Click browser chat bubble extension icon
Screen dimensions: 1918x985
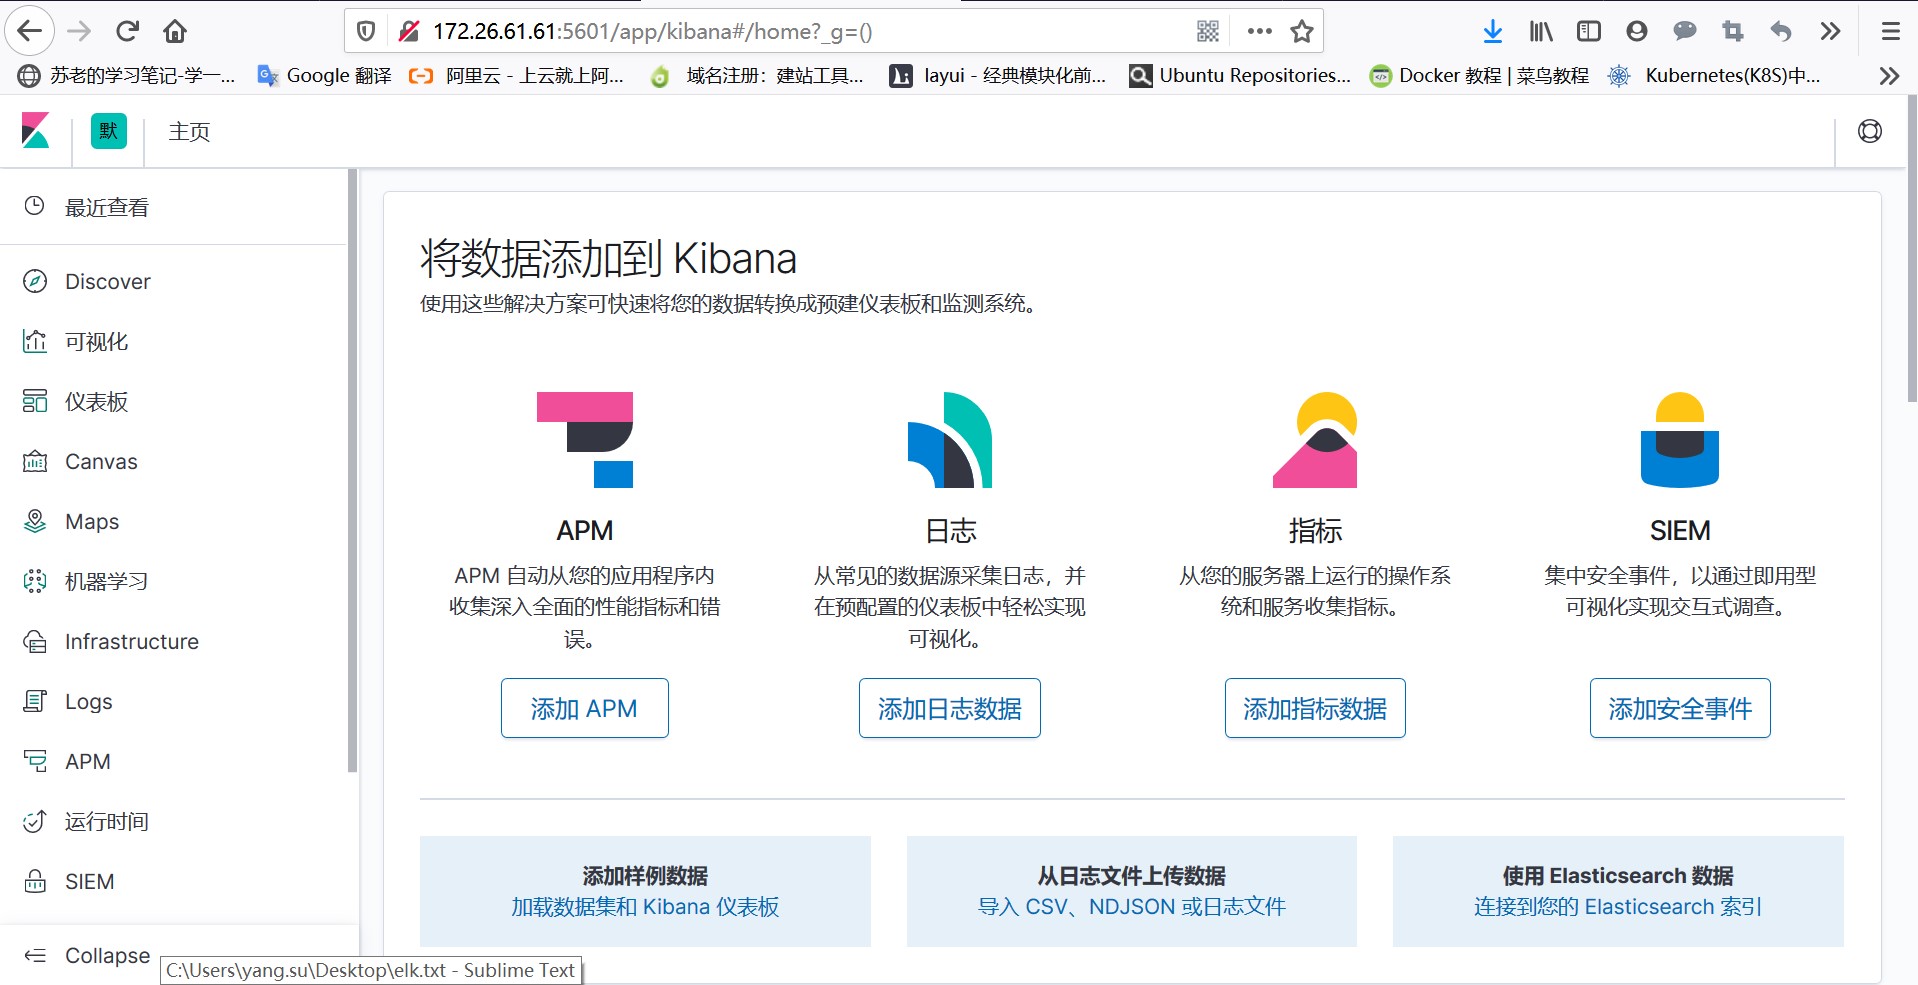(1685, 31)
